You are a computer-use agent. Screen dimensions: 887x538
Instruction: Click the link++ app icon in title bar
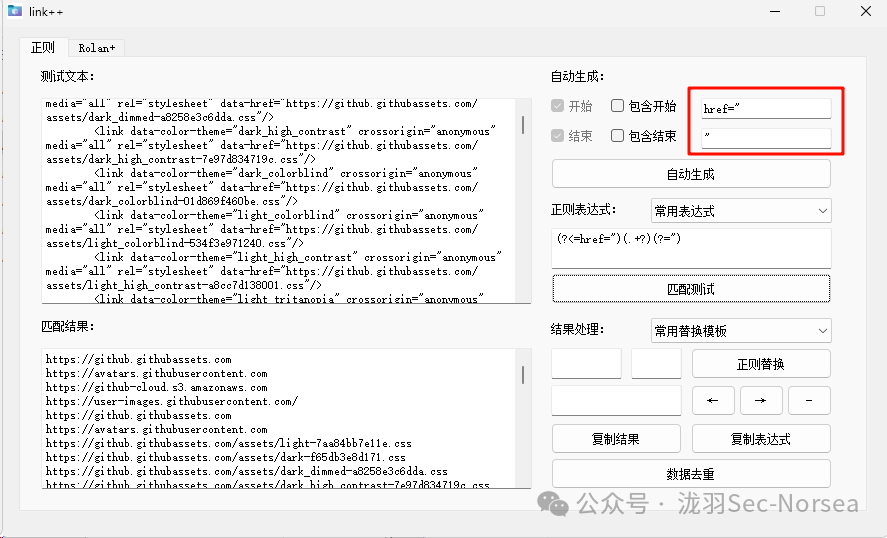tap(14, 11)
